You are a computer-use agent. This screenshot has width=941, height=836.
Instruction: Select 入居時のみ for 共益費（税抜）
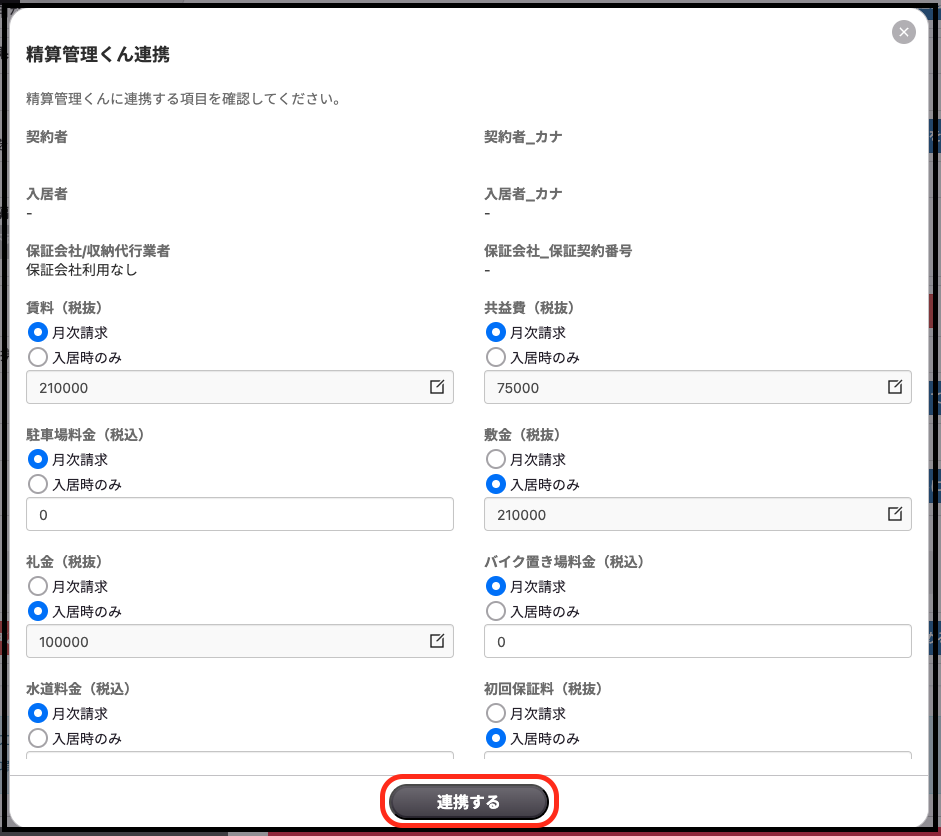click(495, 357)
